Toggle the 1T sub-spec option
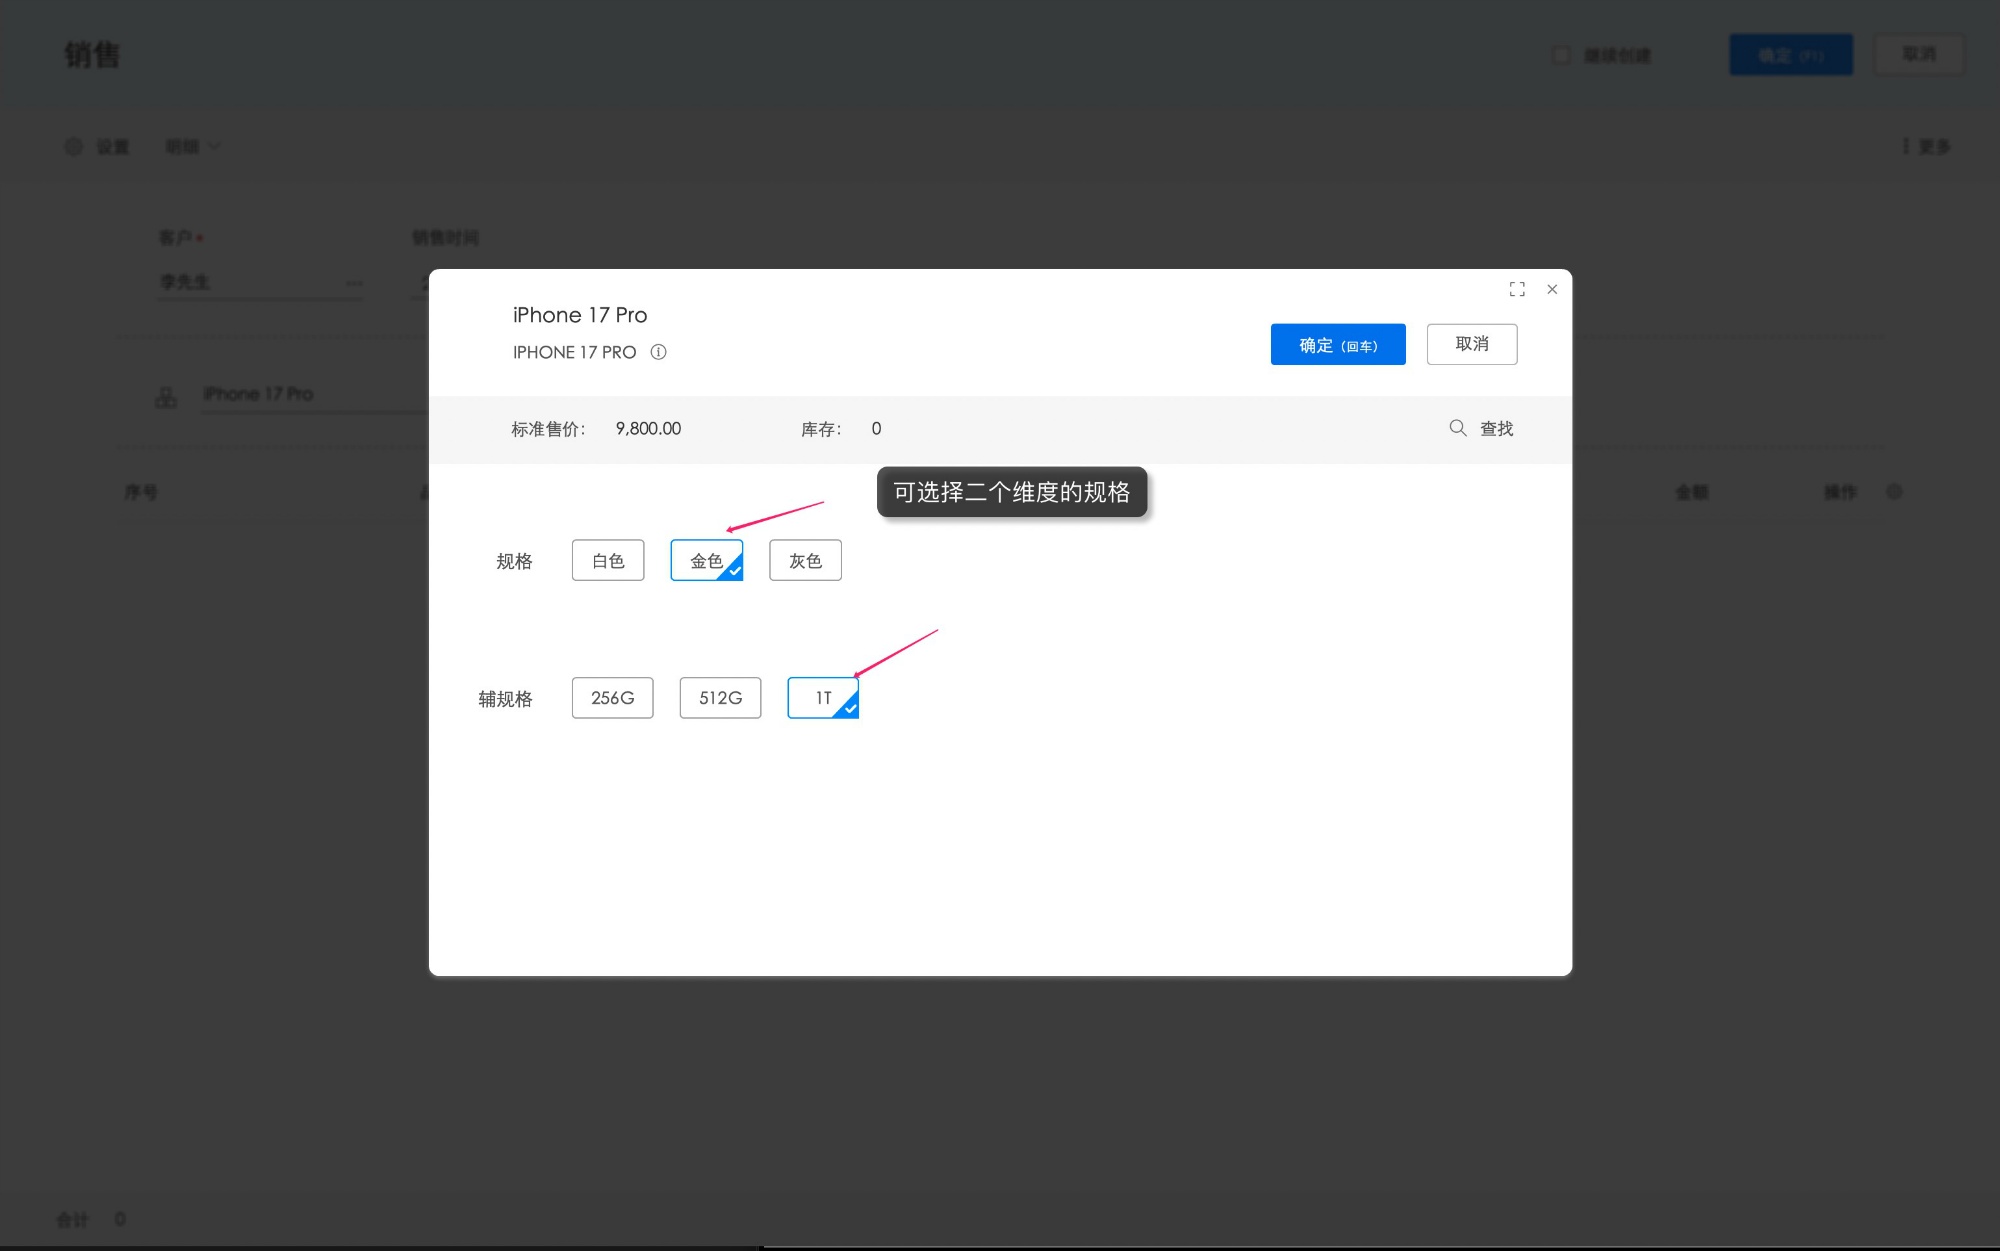Viewport: 2000px width, 1251px height. (x=823, y=698)
